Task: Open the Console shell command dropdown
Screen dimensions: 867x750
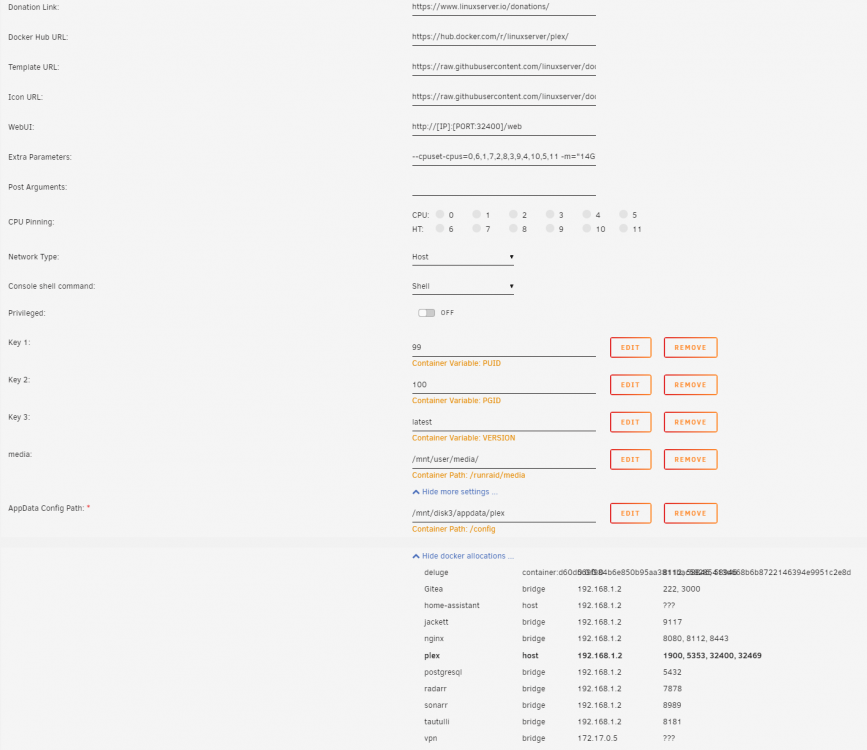Action: pos(463,287)
